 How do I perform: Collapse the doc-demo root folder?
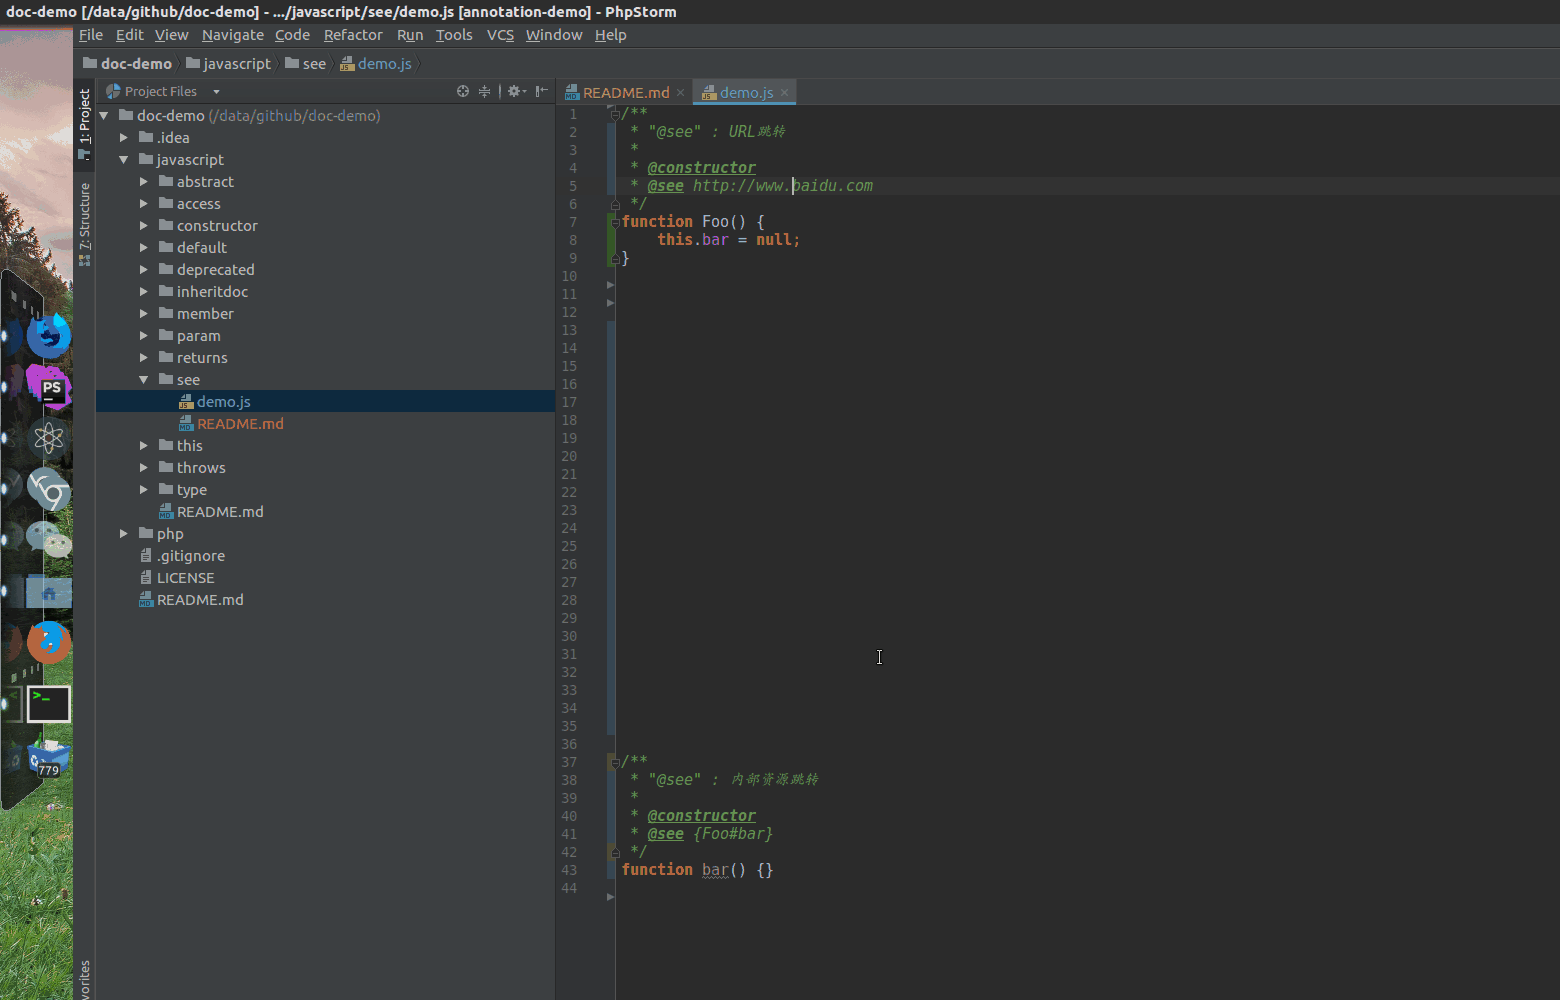click(x=104, y=116)
